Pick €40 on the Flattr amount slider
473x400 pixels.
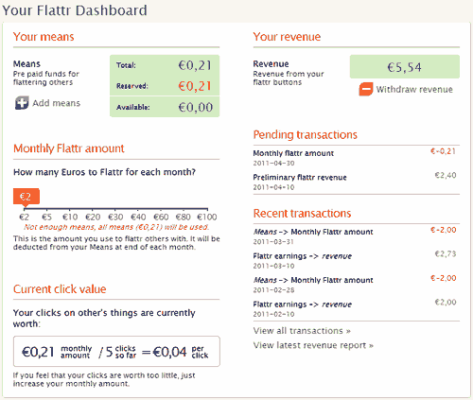click(138, 217)
